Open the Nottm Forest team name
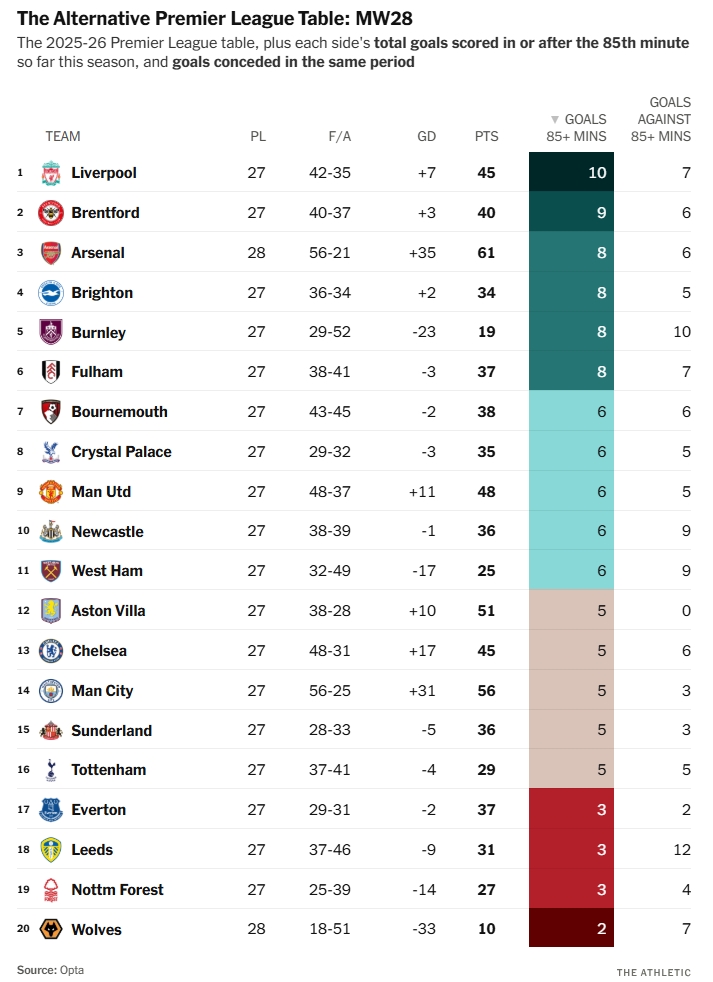 click(x=117, y=890)
